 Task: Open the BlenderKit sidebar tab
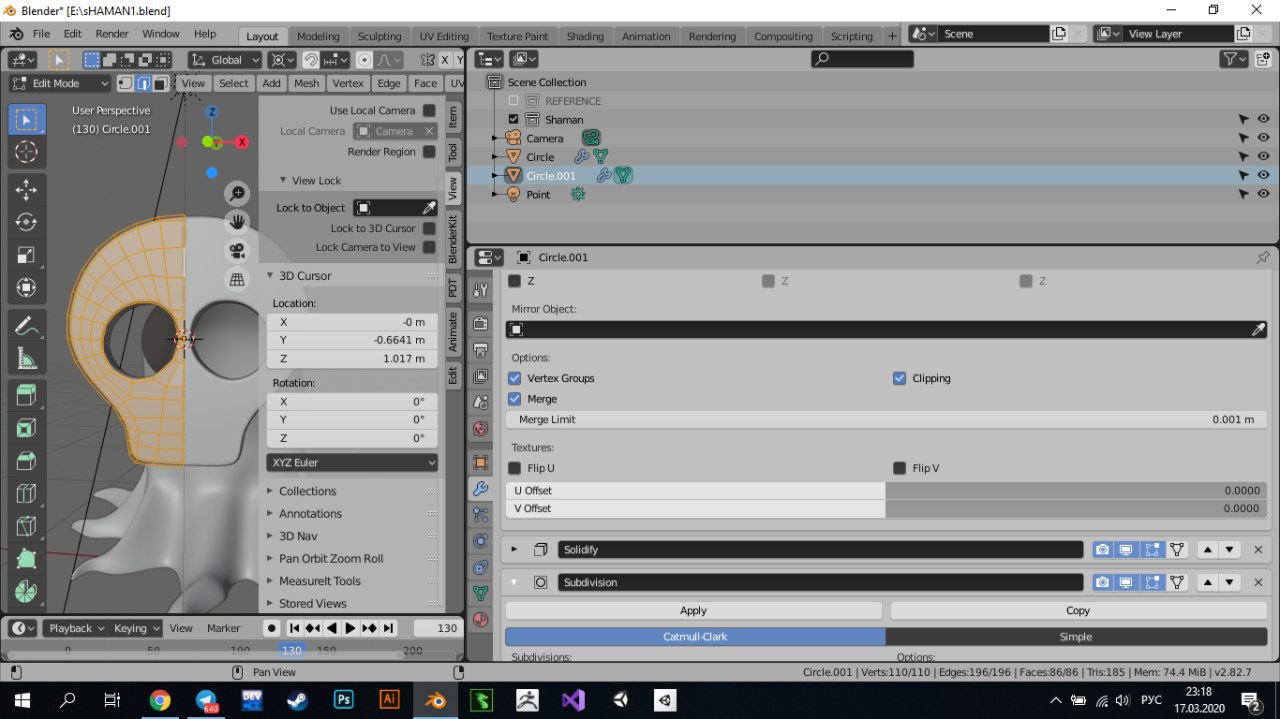coord(452,239)
